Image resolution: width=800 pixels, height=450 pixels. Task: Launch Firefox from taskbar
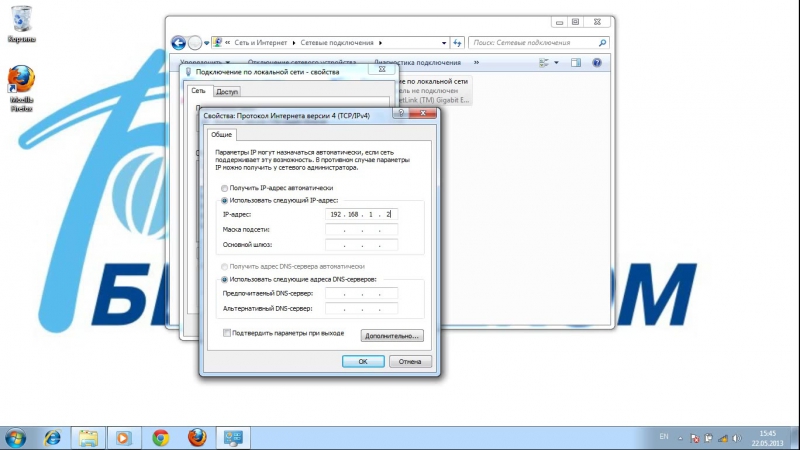[x=197, y=438]
